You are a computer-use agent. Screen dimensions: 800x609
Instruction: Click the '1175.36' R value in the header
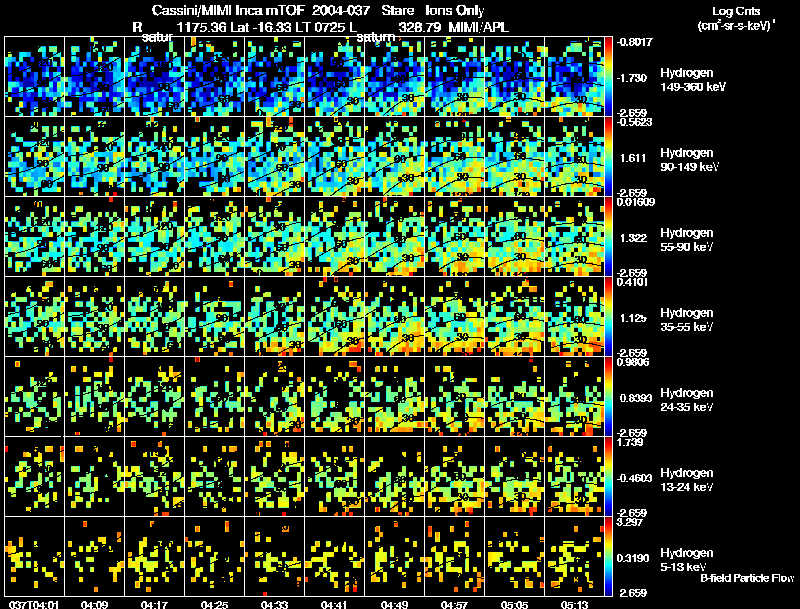[201, 27]
